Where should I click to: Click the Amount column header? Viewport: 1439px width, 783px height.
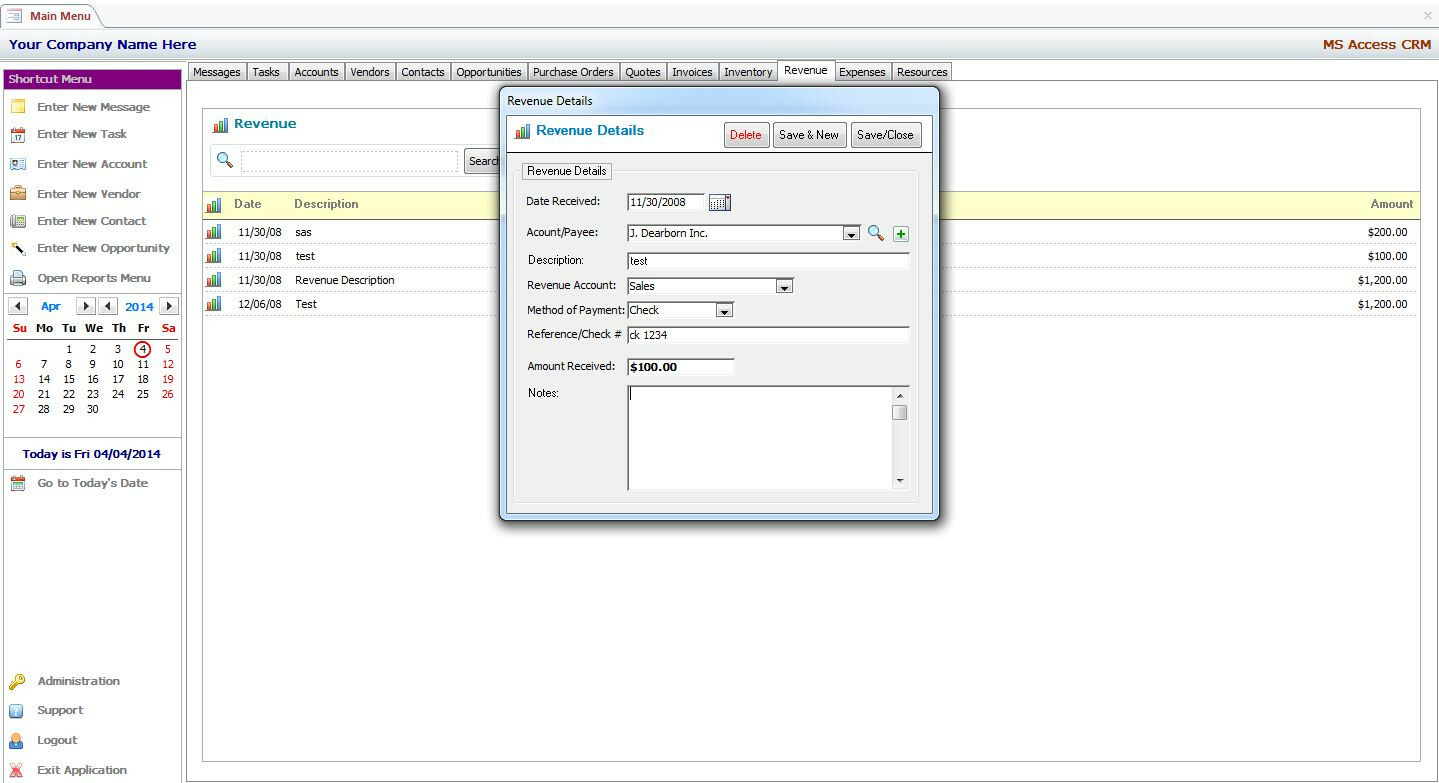1392,204
